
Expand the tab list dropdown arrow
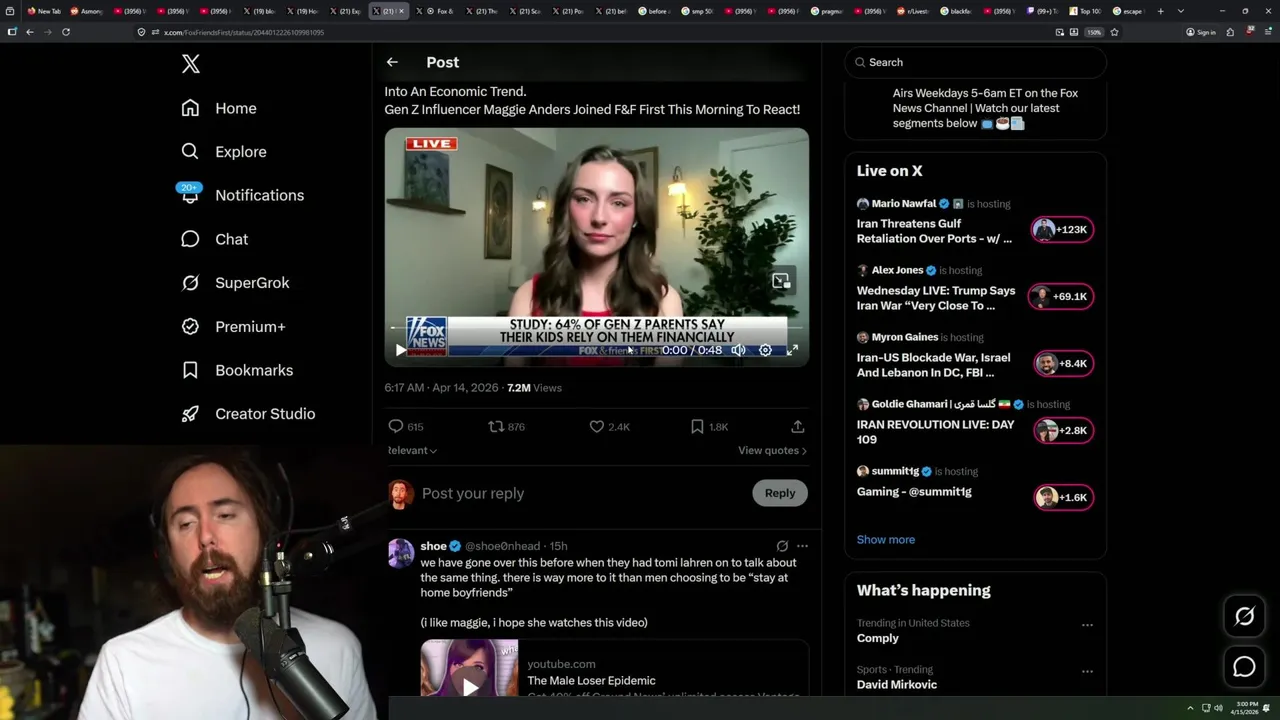click(1181, 11)
